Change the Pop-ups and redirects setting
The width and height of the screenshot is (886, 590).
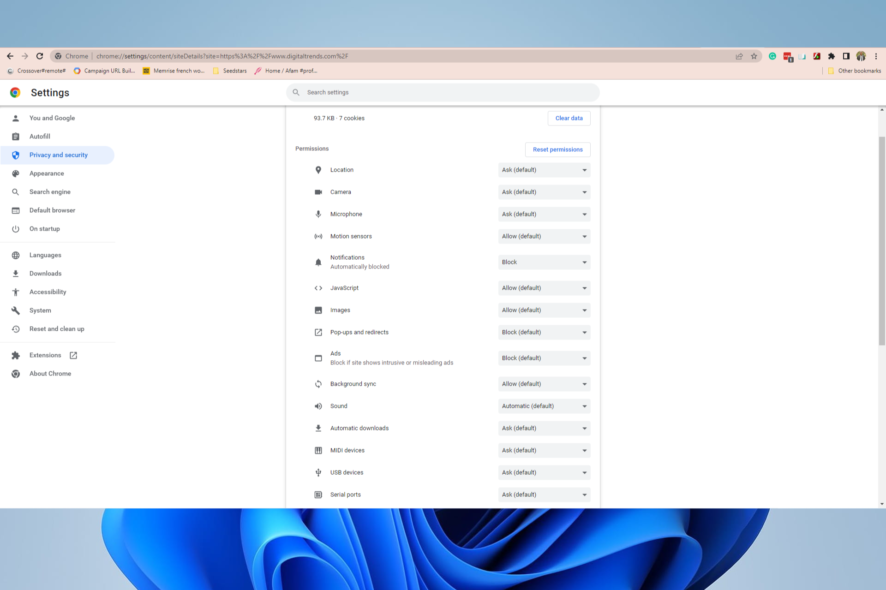[x=543, y=332]
